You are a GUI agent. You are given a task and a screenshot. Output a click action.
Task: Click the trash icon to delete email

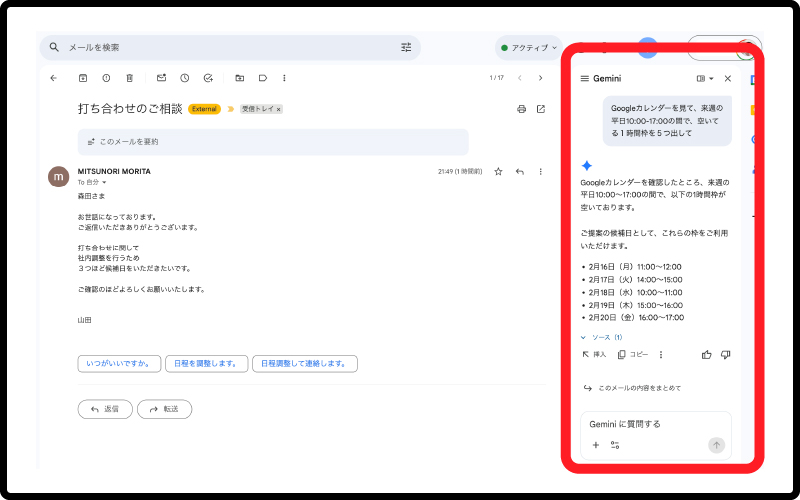pos(130,78)
